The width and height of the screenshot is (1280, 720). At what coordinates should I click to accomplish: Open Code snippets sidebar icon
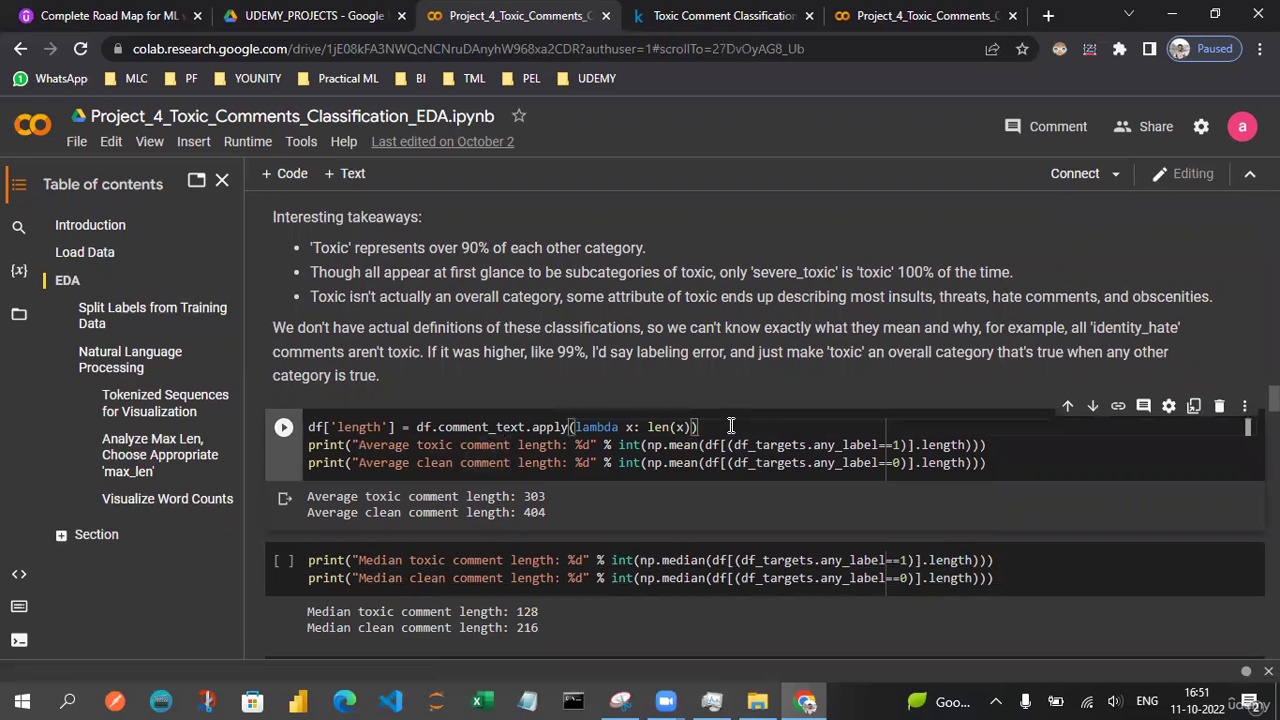point(18,574)
